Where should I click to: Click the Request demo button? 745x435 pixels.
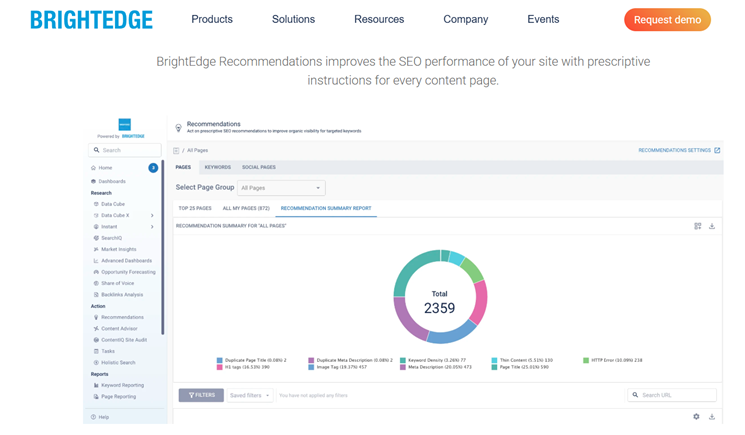(x=667, y=20)
